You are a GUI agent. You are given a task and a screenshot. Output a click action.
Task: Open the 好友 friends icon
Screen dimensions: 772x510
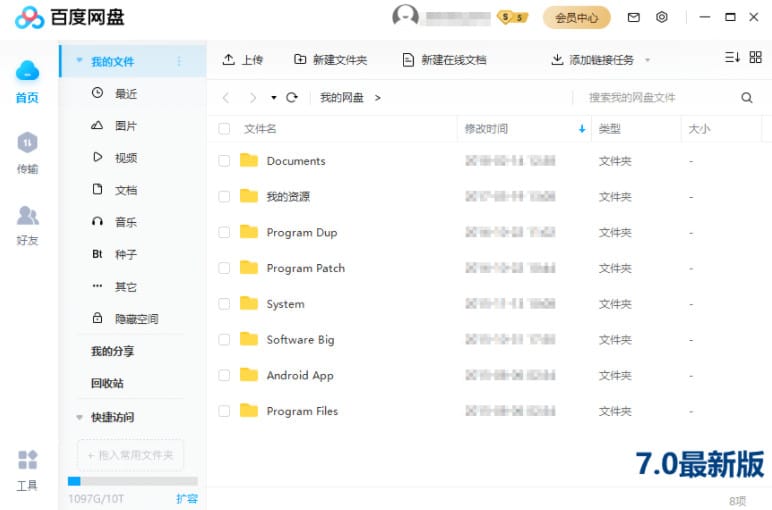coord(28,215)
